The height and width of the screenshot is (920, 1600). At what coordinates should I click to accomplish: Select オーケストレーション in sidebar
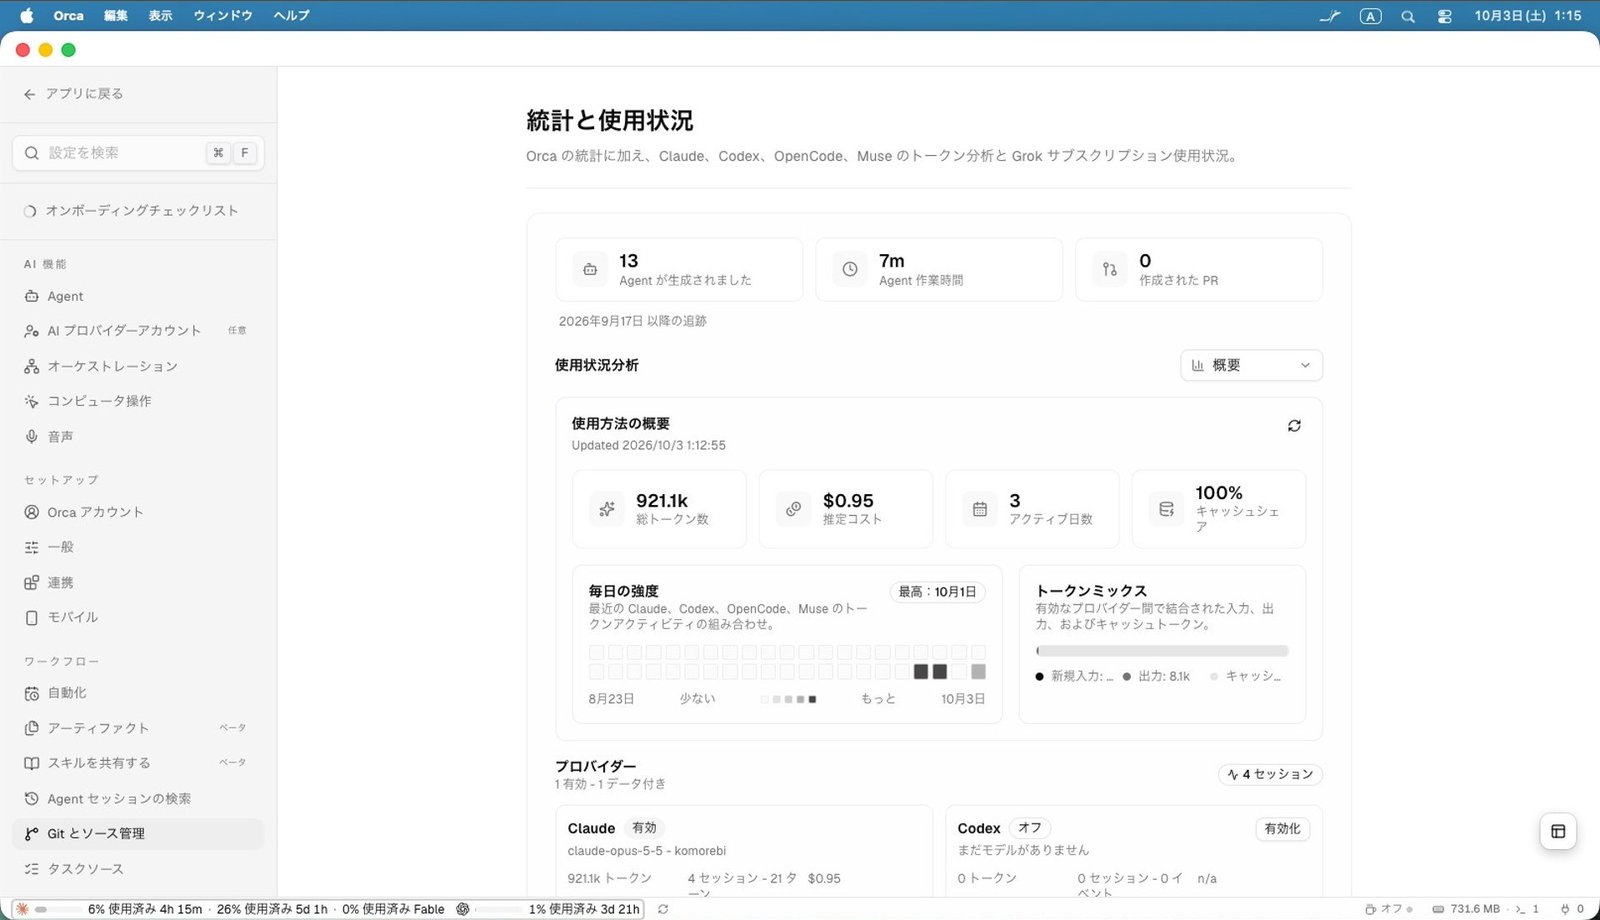tap(138, 366)
